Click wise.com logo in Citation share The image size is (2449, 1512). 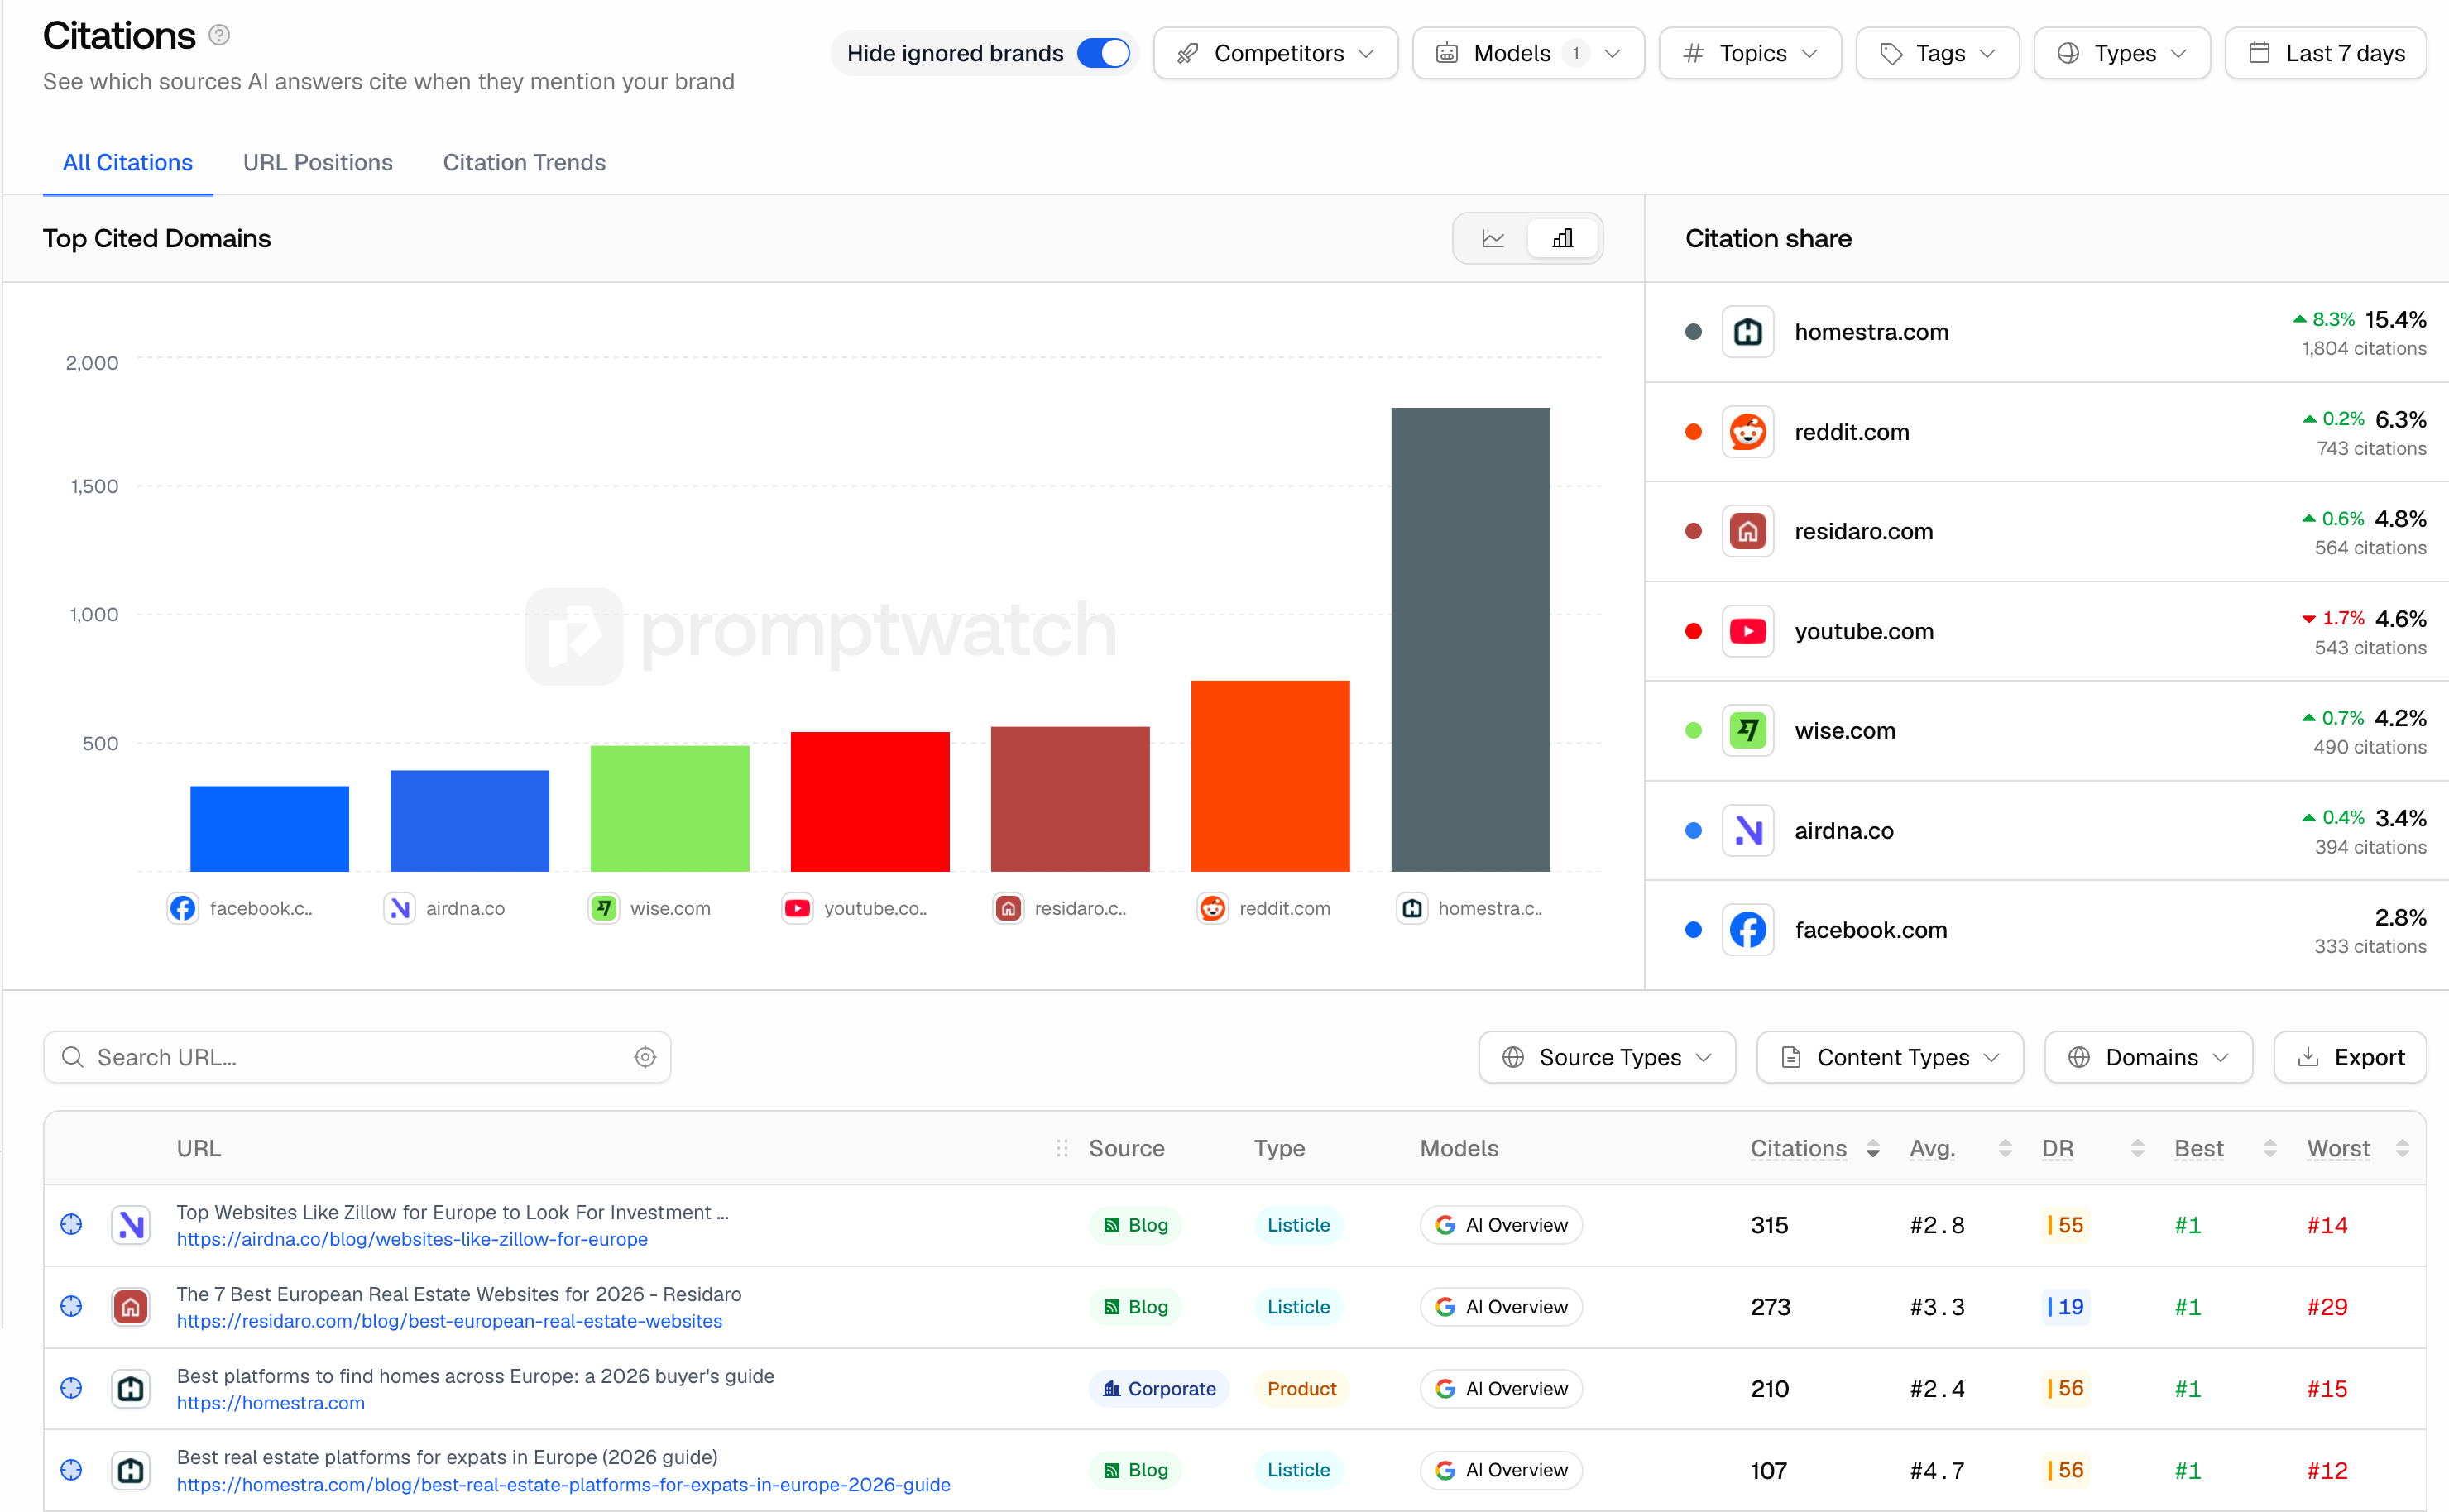tap(1747, 730)
